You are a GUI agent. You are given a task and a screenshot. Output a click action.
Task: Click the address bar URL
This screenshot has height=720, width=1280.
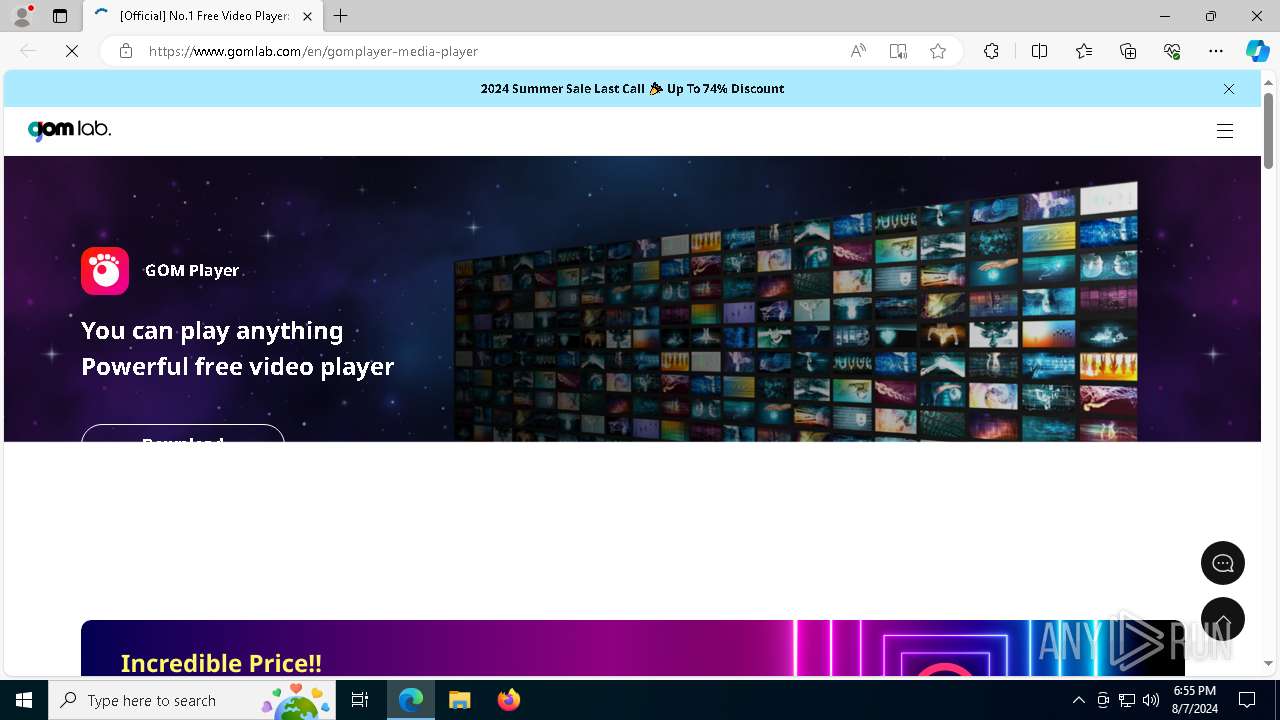(313, 51)
